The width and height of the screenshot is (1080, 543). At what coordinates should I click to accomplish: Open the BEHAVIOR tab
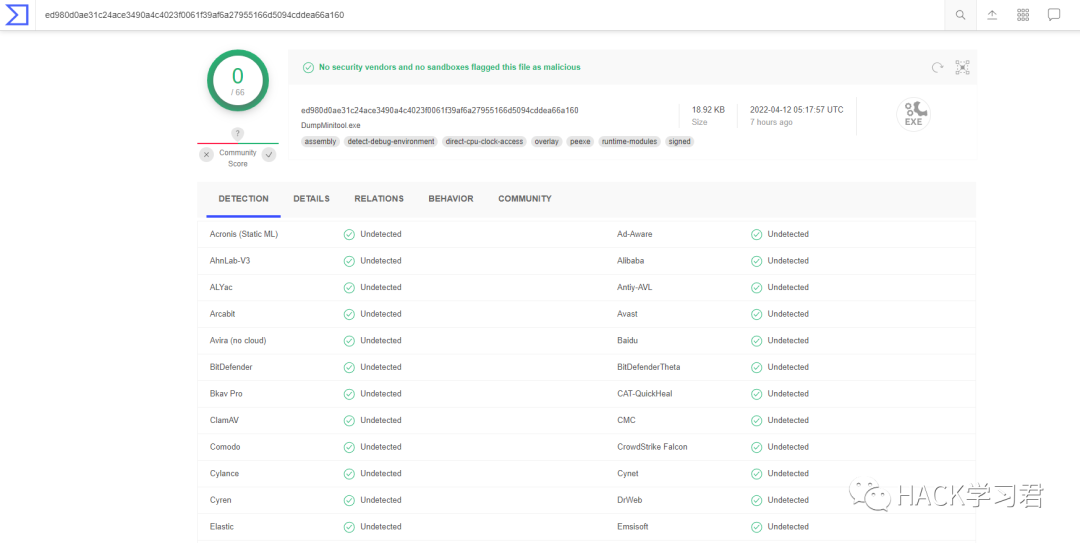pyautogui.click(x=450, y=198)
